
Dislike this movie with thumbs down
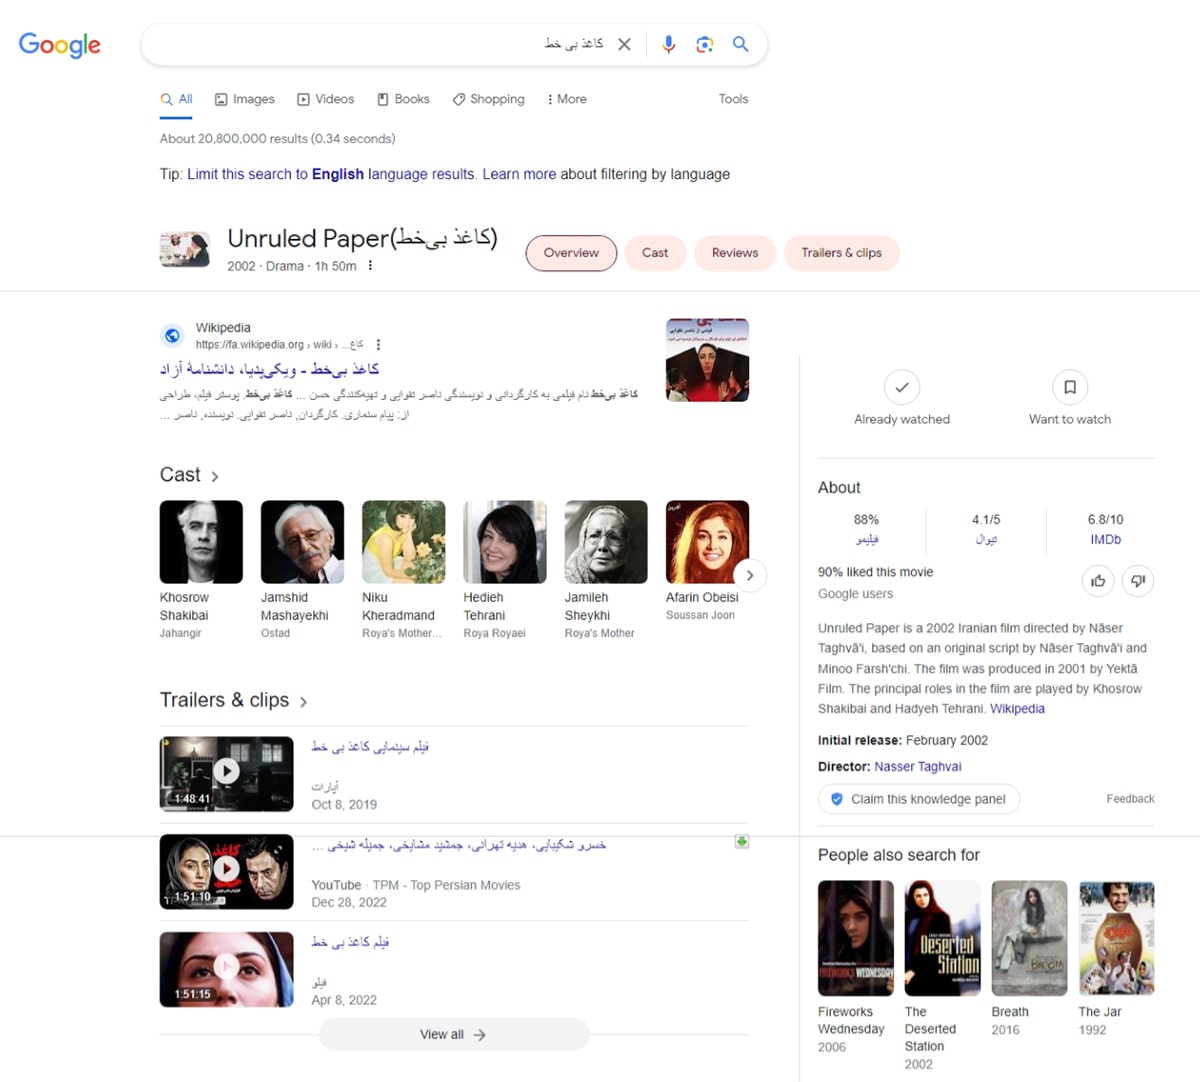(x=1138, y=581)
